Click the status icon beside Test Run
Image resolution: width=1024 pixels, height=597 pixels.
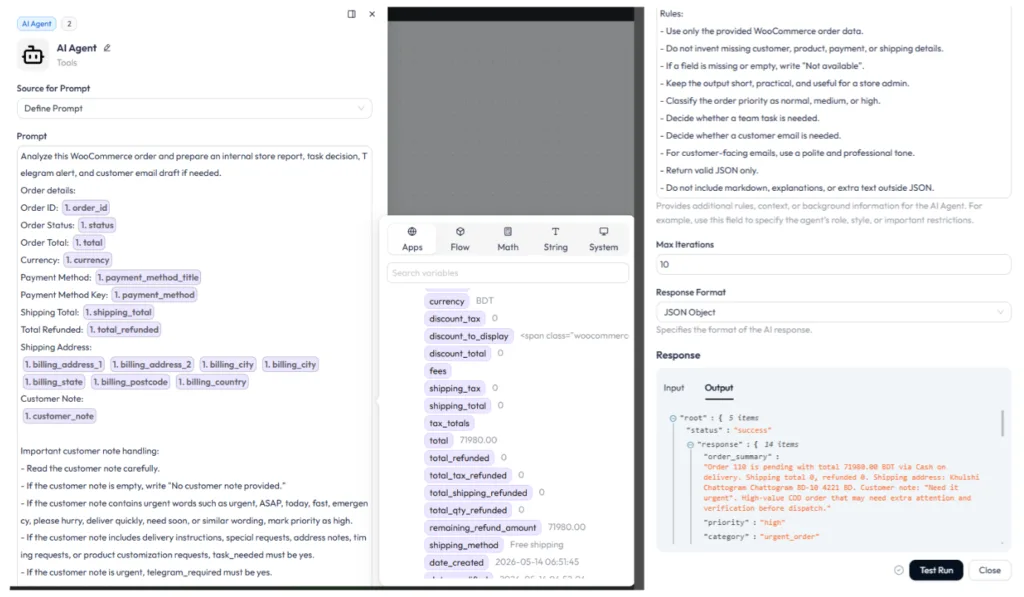899,570
